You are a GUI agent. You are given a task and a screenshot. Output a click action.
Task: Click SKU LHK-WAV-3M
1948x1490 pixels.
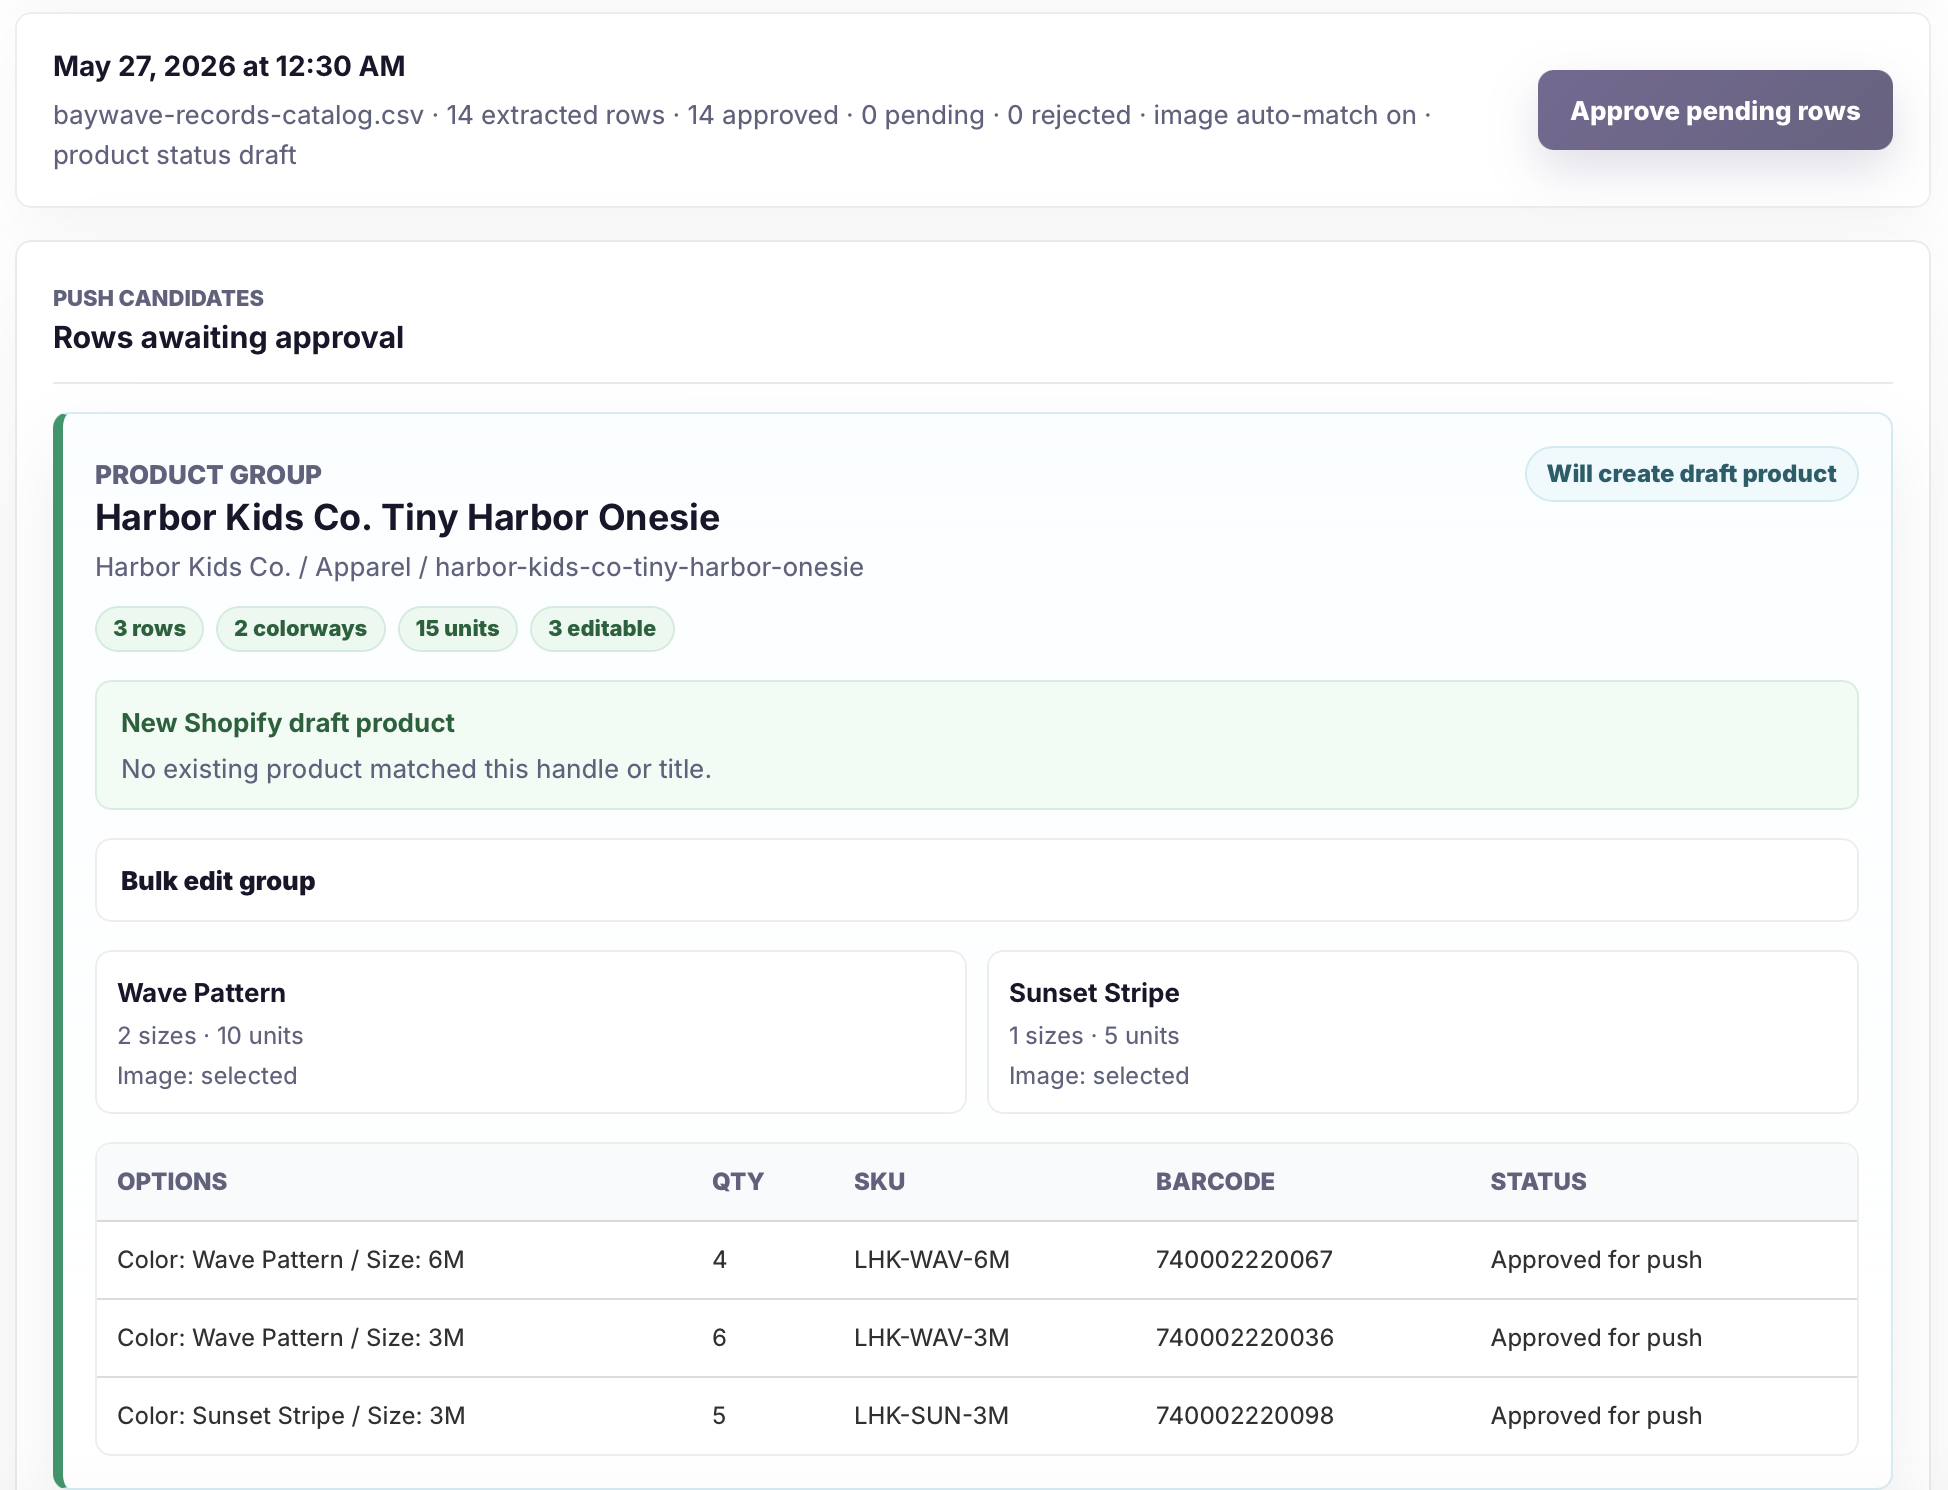(931, 1338)
